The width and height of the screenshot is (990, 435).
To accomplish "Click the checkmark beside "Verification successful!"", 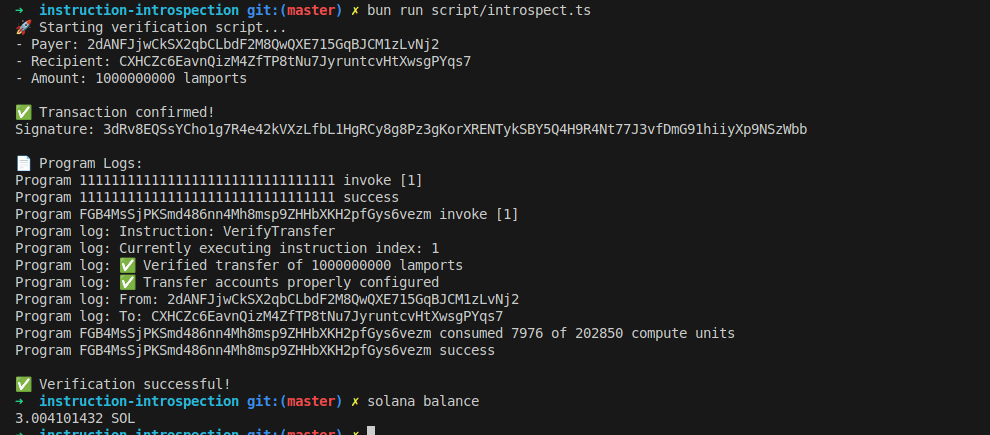I will point(23,384).
